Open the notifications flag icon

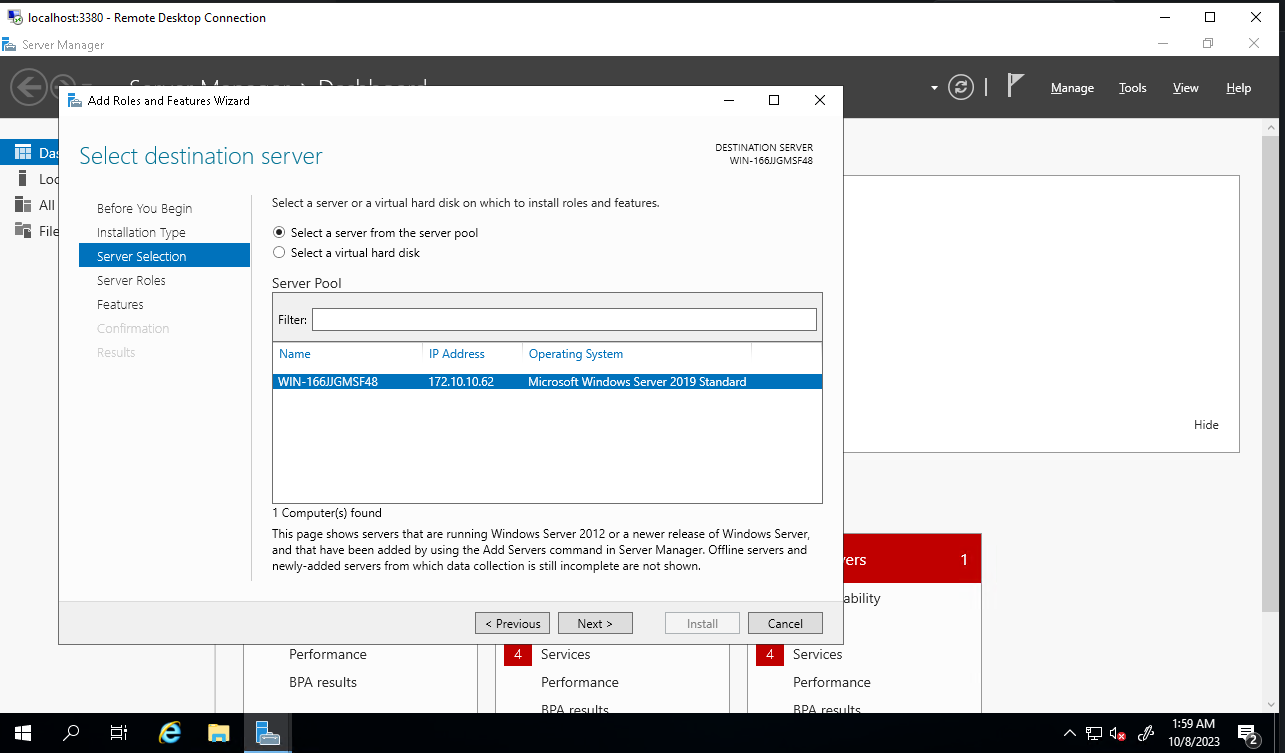click(1015, 86)
